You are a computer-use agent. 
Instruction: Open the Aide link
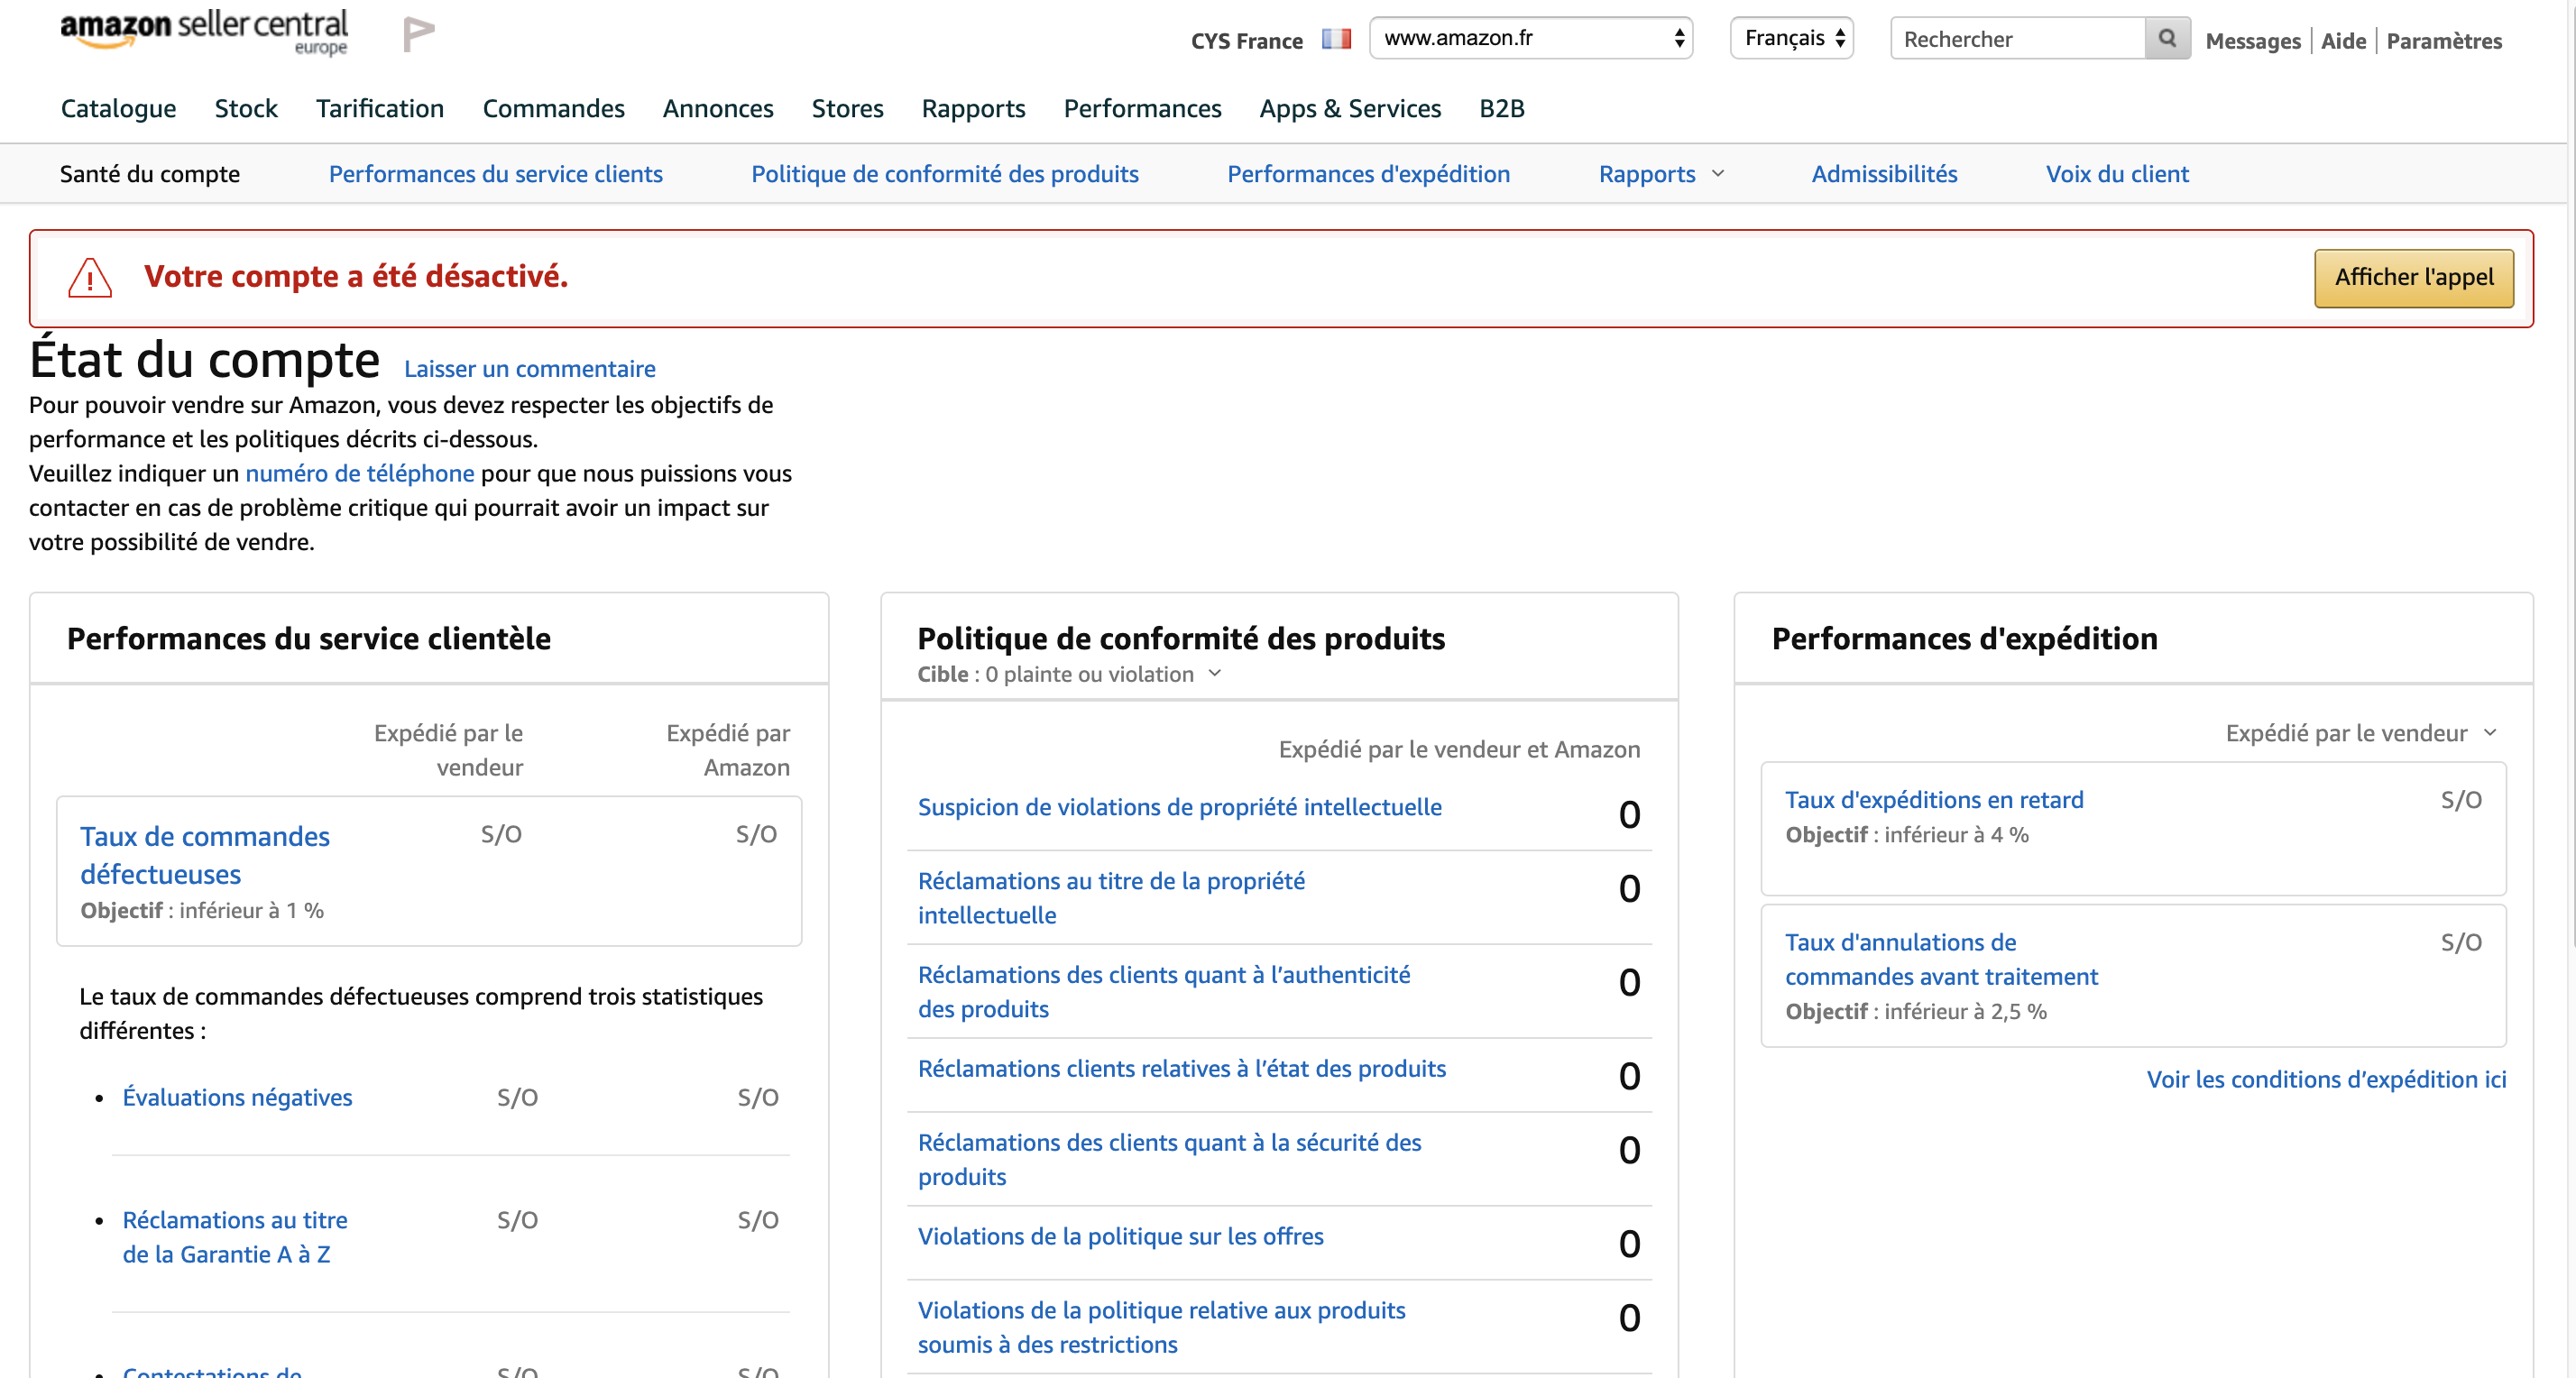pos(2343,41)
